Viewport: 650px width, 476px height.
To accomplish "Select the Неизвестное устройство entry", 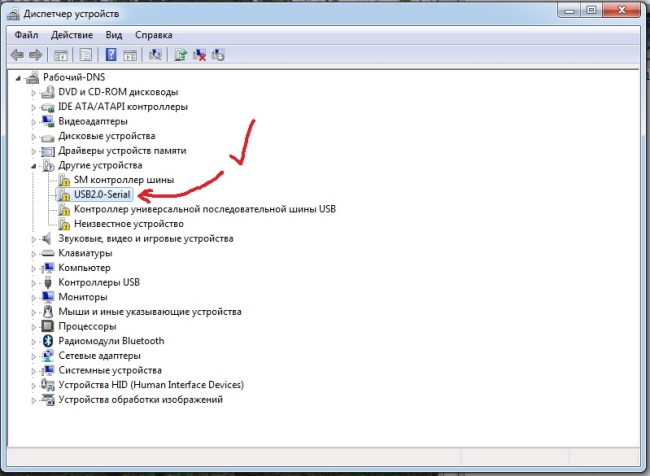I will tap(128, 224).
